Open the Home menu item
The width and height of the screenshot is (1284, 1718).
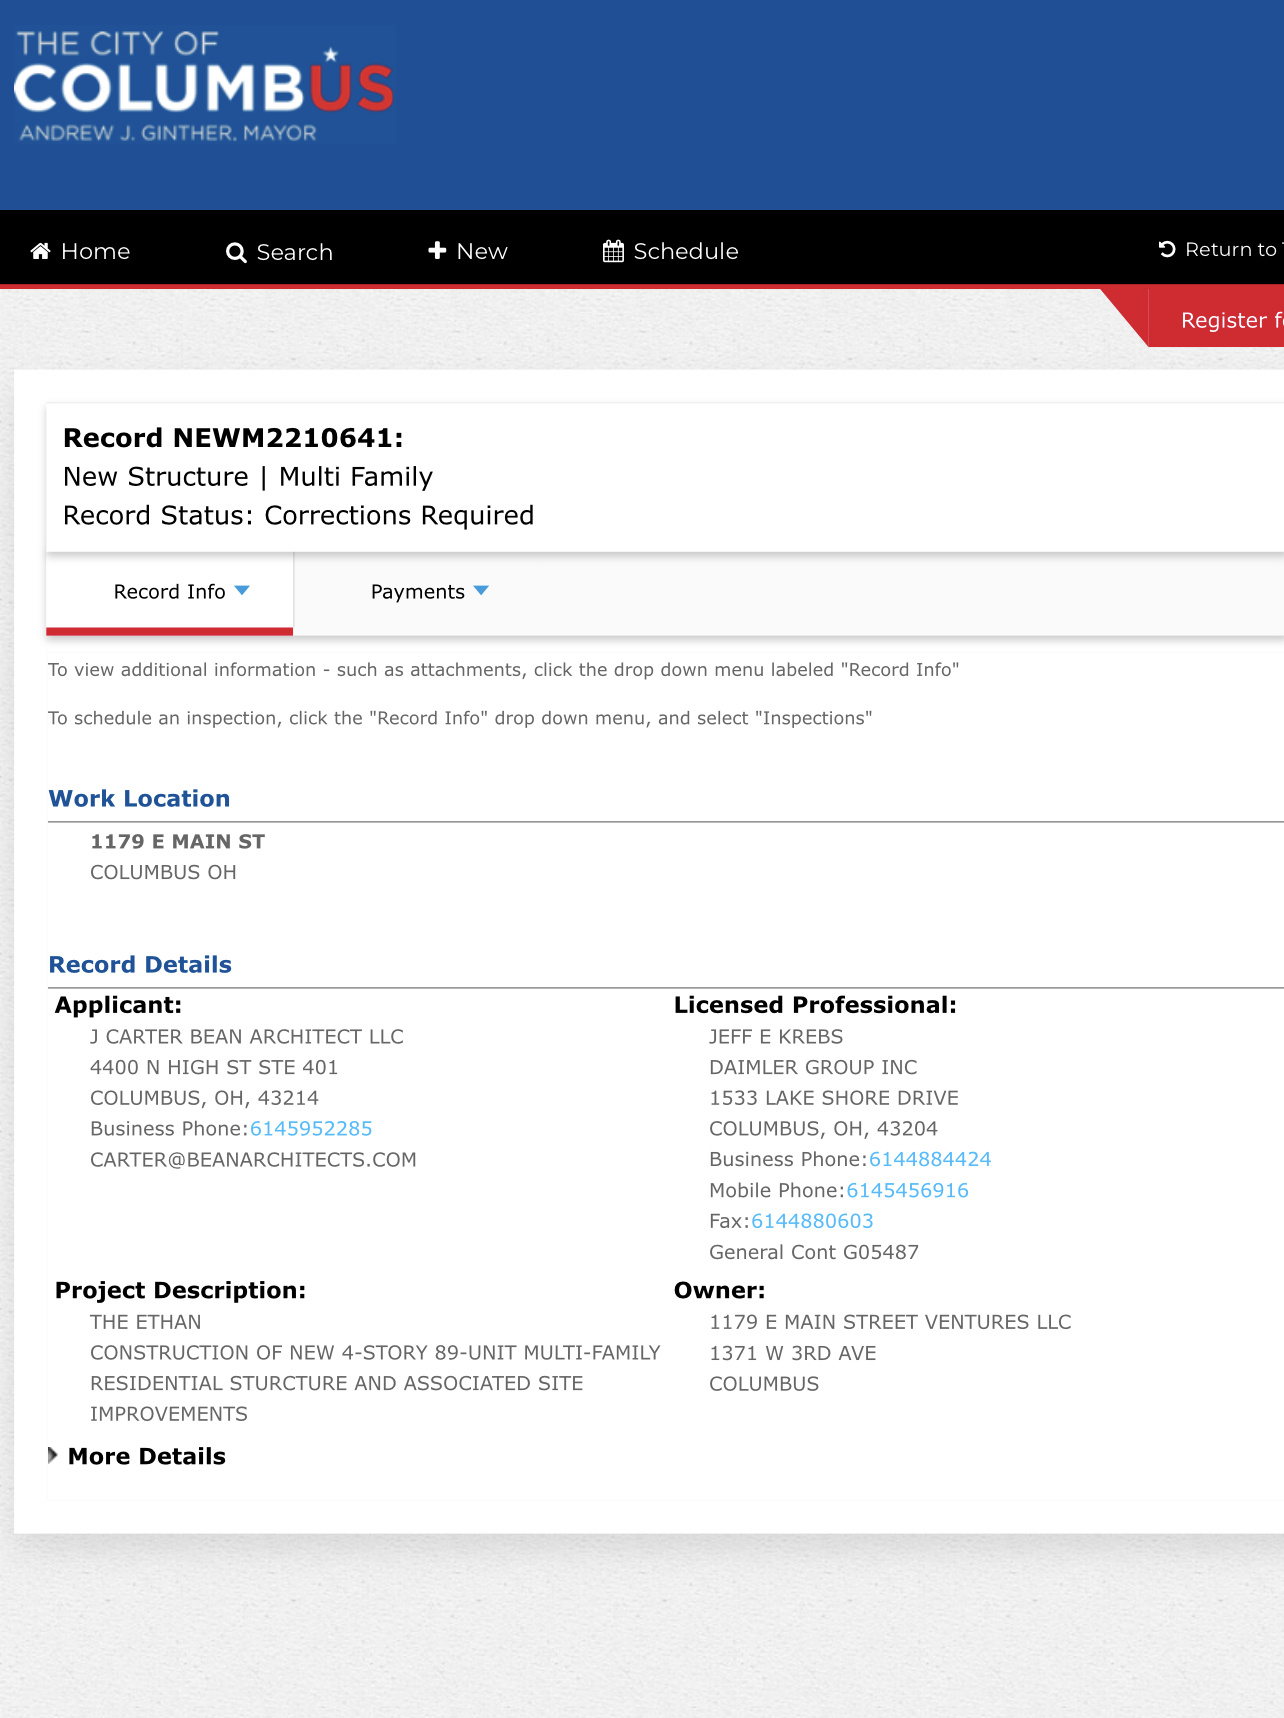click(x=80, y=251)
